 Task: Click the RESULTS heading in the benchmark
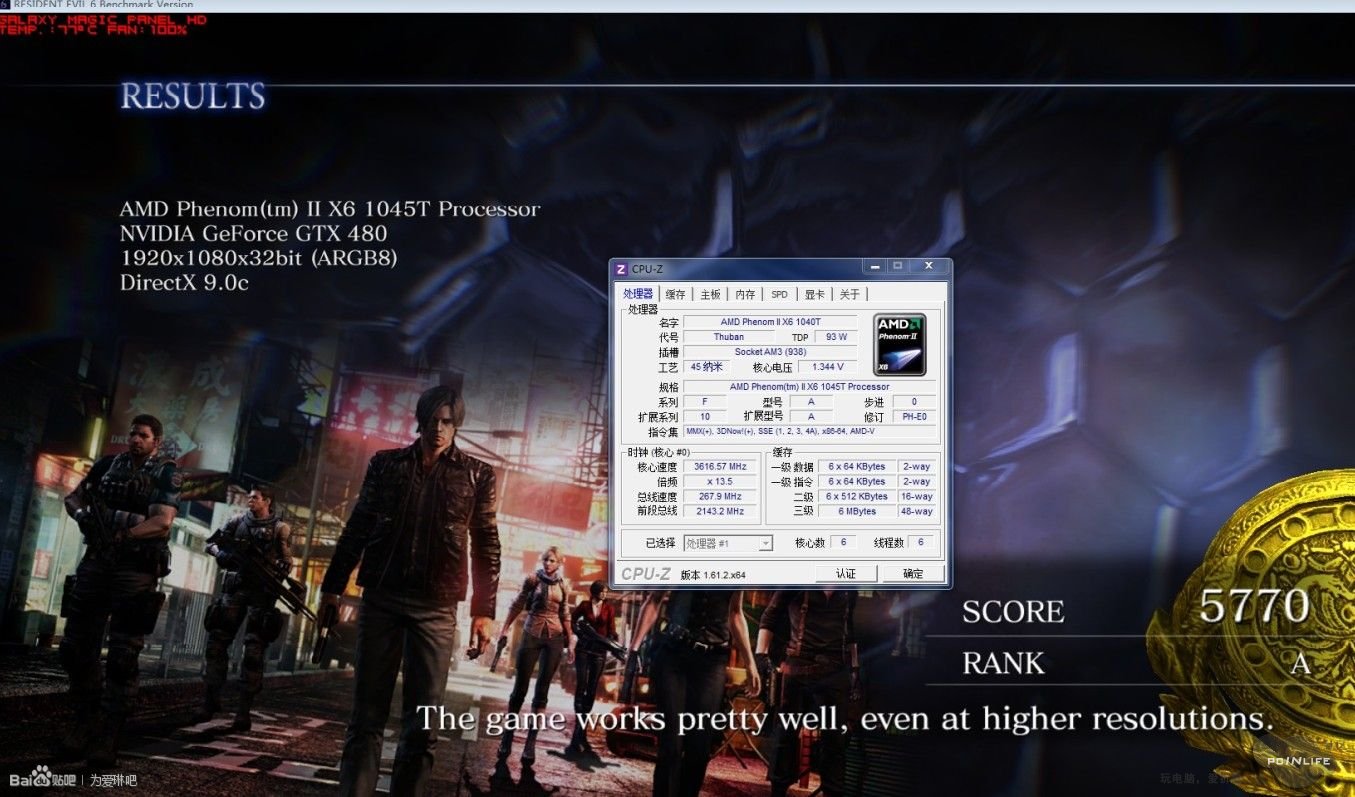pyautogui.click(x=193, y=97)
